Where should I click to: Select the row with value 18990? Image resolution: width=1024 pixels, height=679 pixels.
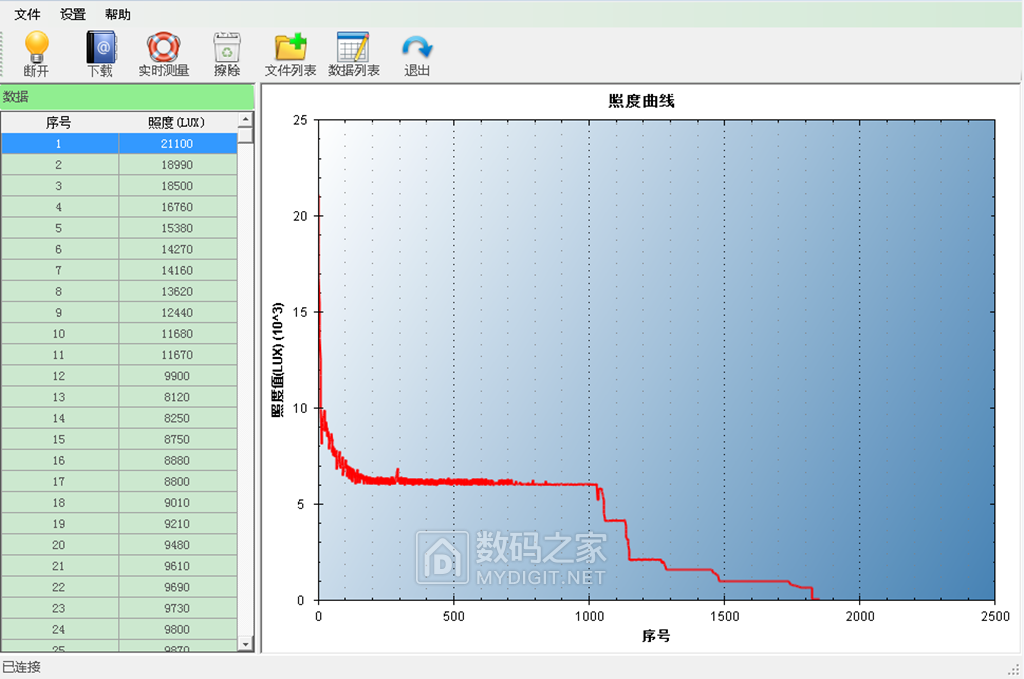(x=119, y=165)
